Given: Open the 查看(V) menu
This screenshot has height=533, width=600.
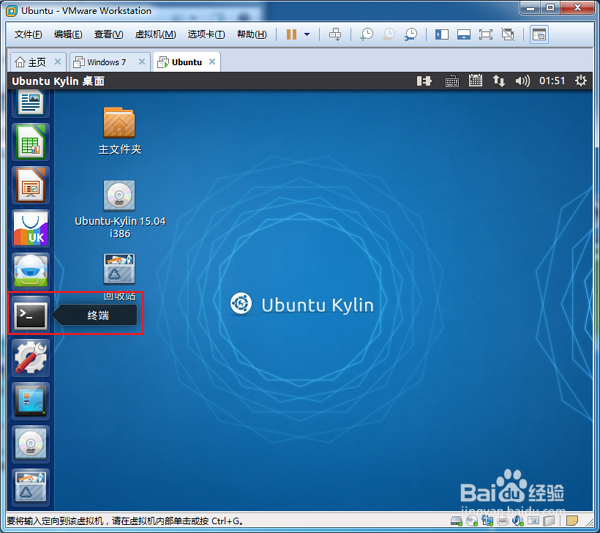Looking at the screenshot, I should tap(109, 34).
